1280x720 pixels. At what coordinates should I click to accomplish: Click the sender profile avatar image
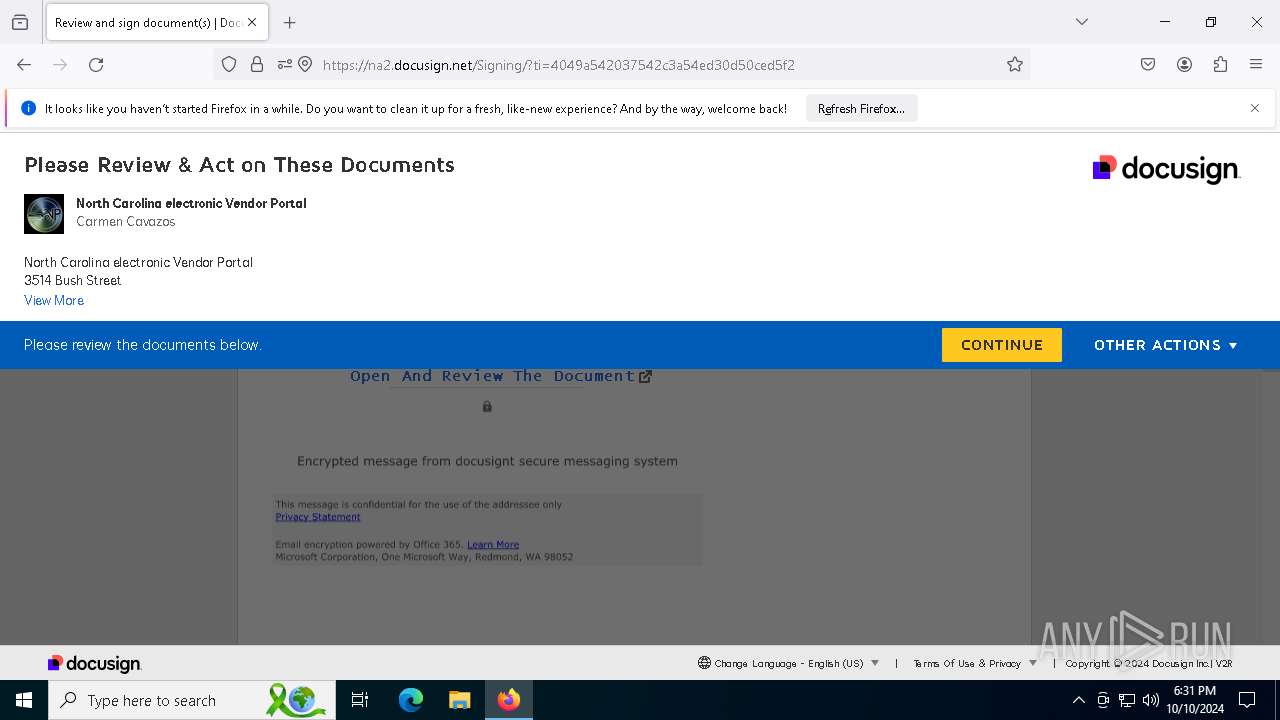point(44,214)
